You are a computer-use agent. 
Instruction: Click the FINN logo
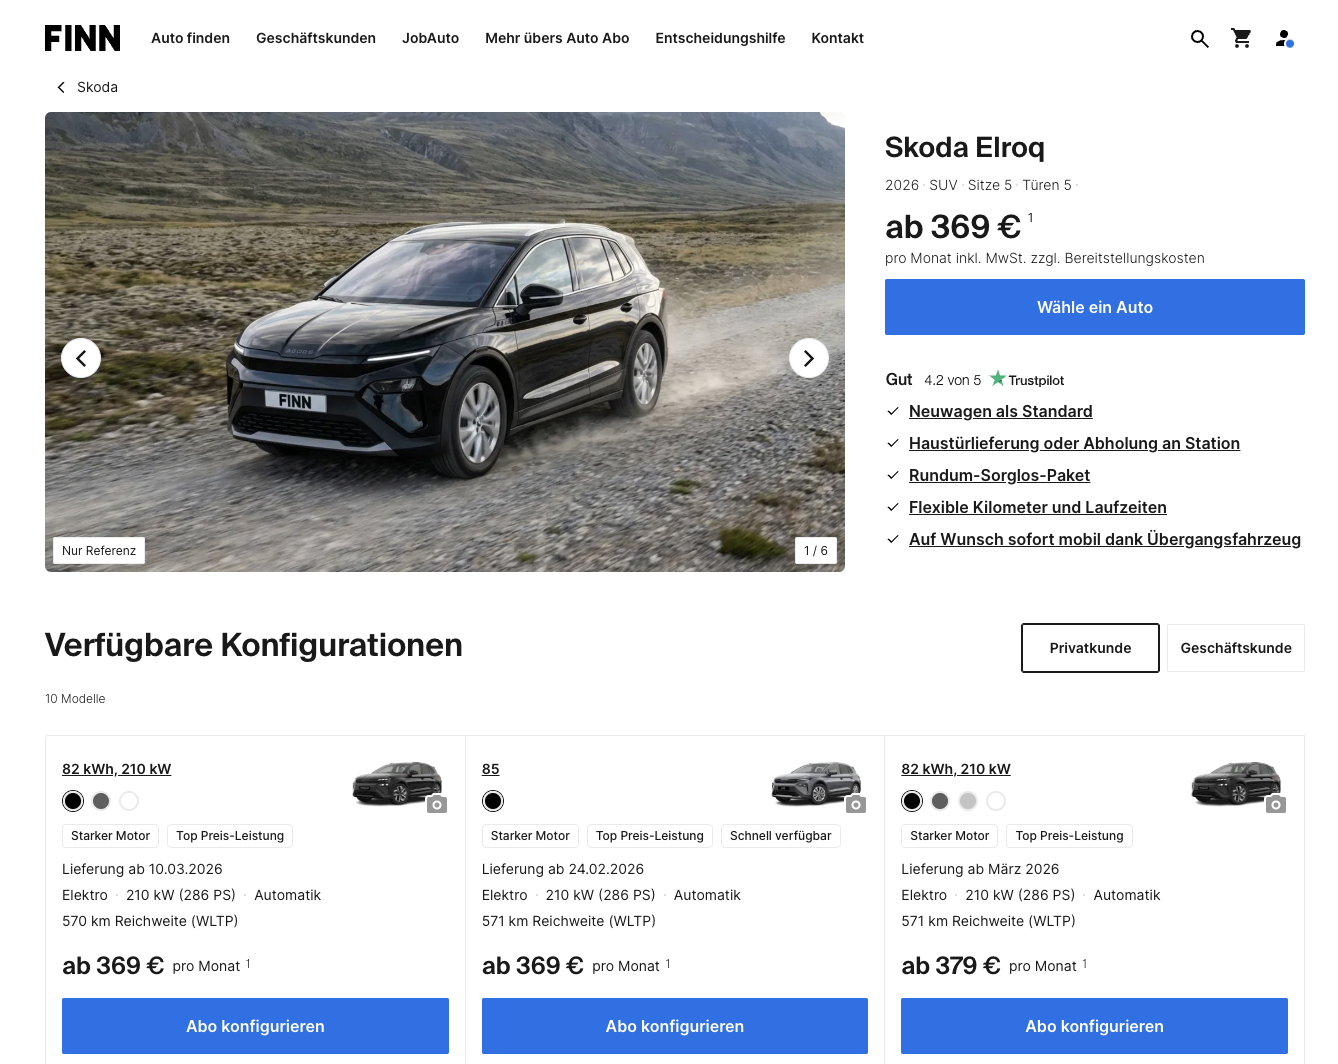click(83, 38)
